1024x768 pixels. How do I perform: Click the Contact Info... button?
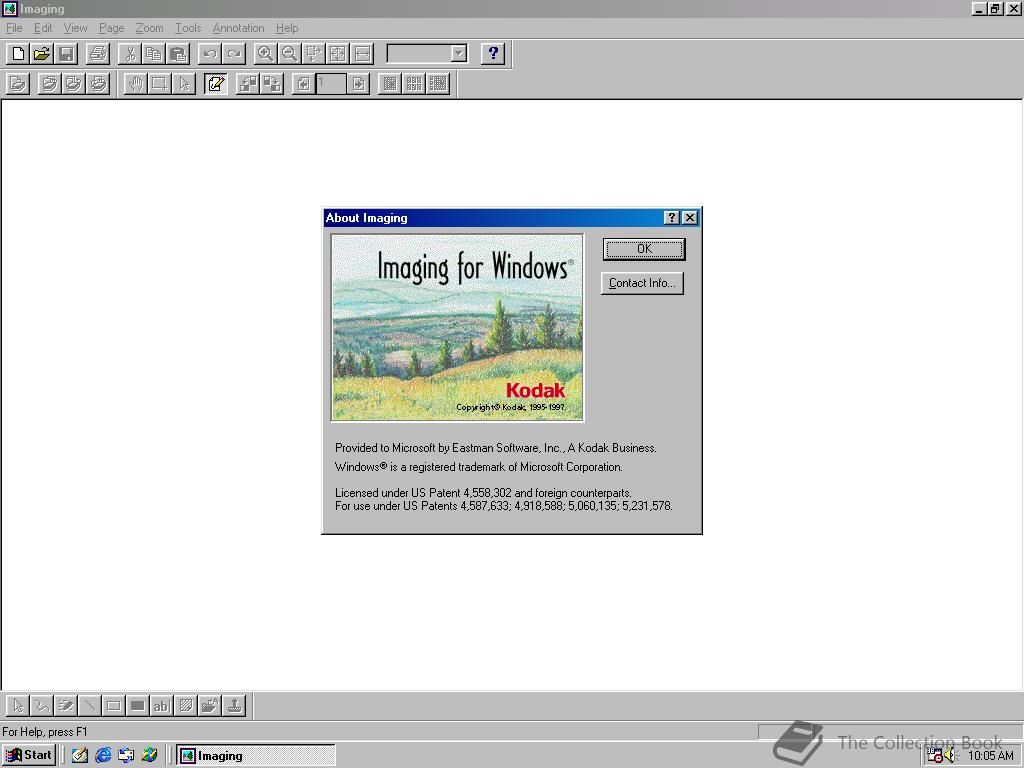pyautogui.click(x=643, y=283)
